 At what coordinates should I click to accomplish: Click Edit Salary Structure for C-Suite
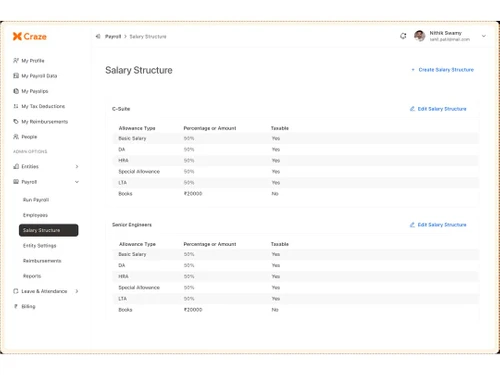point(442,109)
